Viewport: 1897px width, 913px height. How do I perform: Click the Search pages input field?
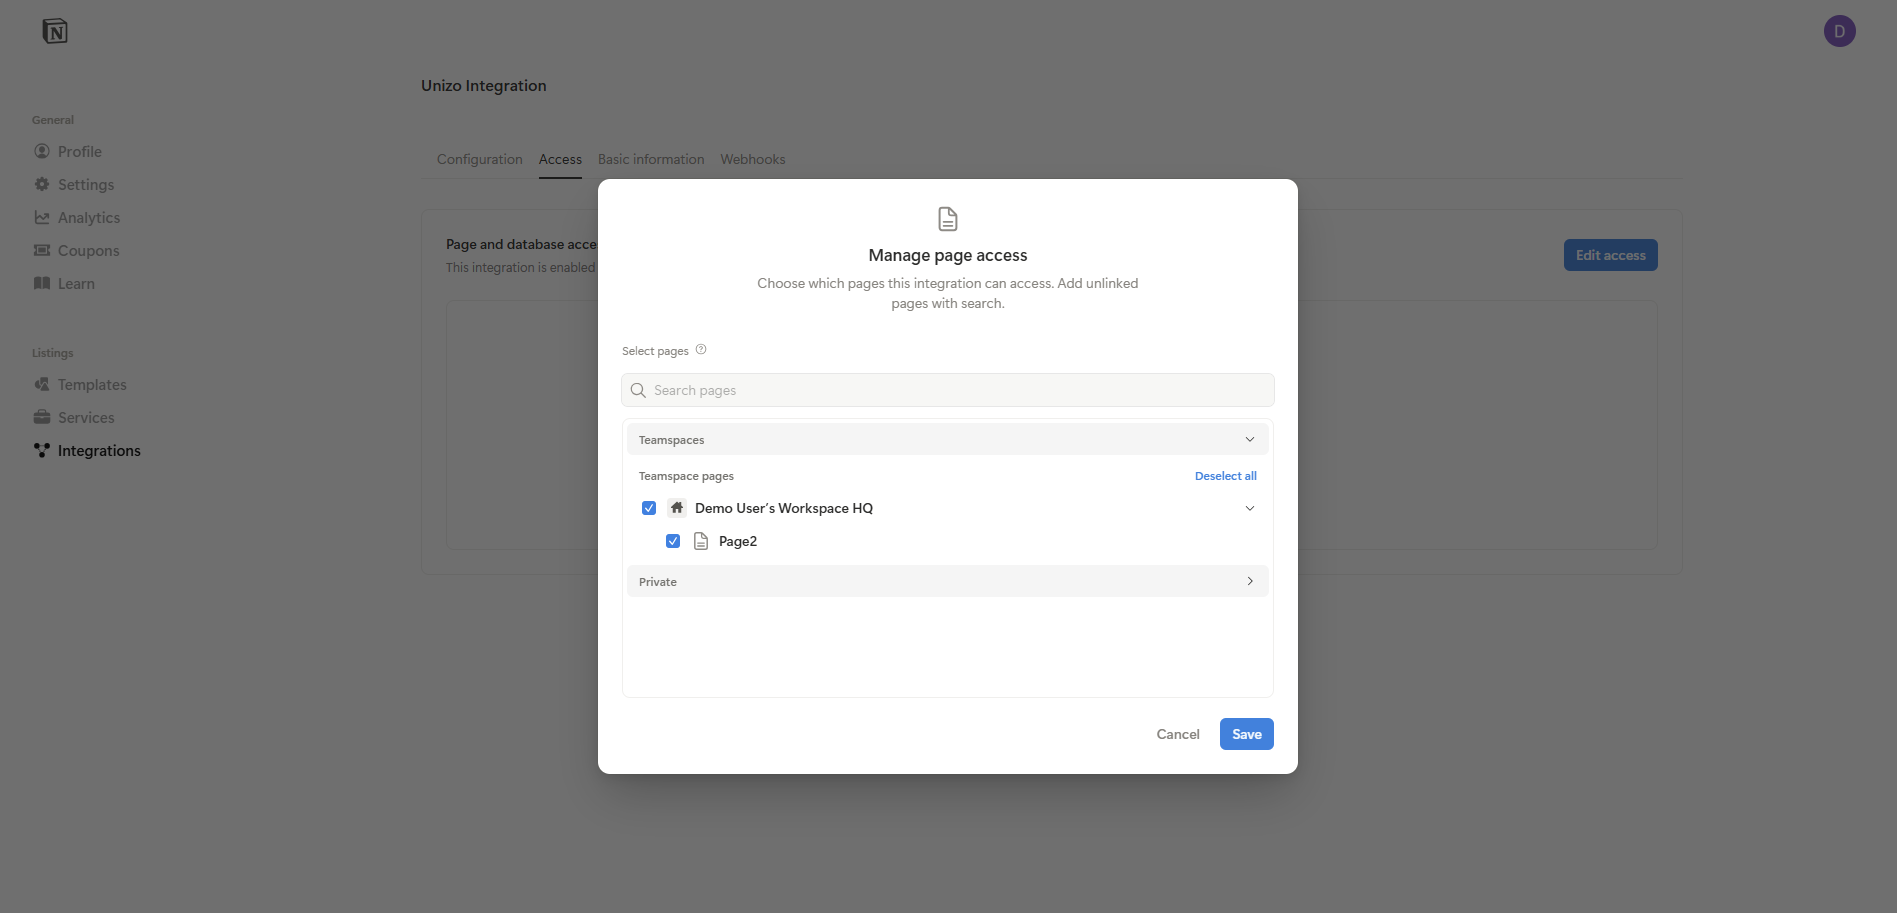[x=947, y=389]
